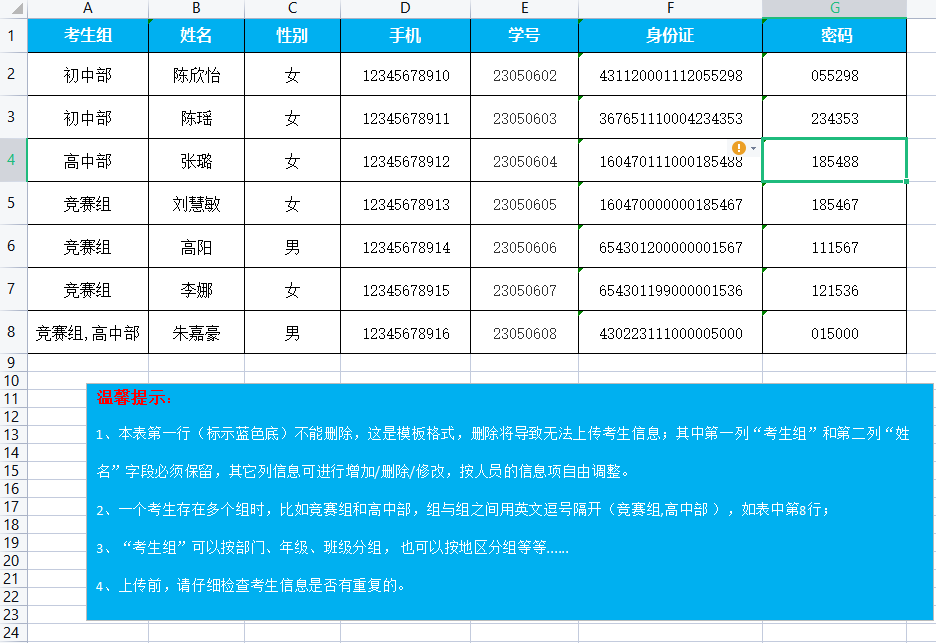Select cell with name 张璐
This screenshot has width=936, height=643.
(196, 161)
